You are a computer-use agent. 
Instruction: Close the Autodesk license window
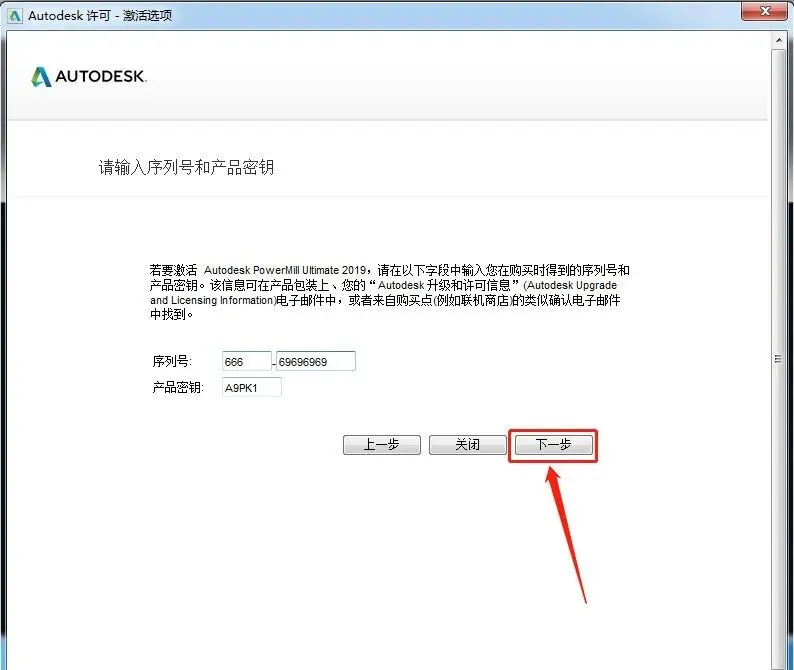(x=764, y=11)
